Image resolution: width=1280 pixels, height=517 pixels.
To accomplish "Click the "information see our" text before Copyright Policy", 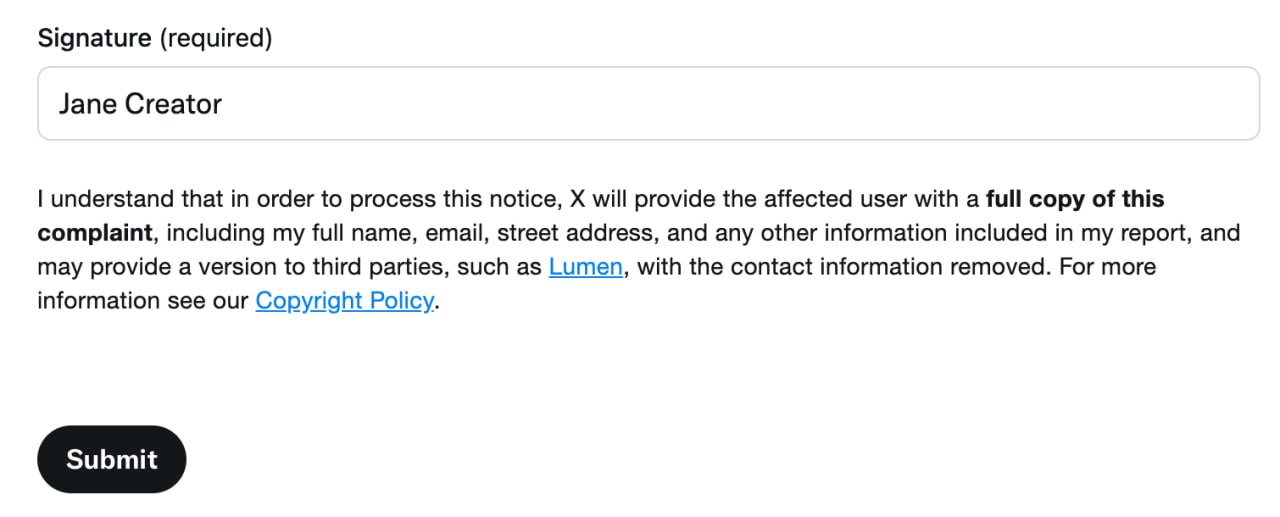I will pos(143,300).
